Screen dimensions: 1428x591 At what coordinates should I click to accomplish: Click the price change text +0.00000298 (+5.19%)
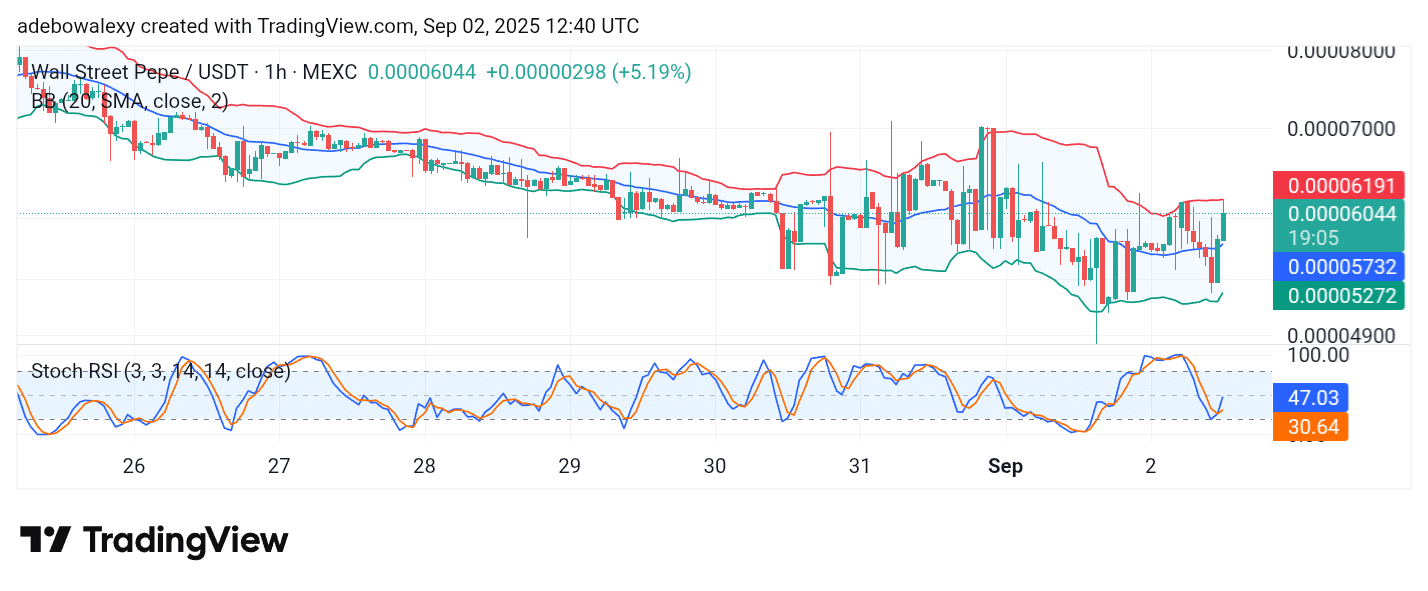coord(590,72)
